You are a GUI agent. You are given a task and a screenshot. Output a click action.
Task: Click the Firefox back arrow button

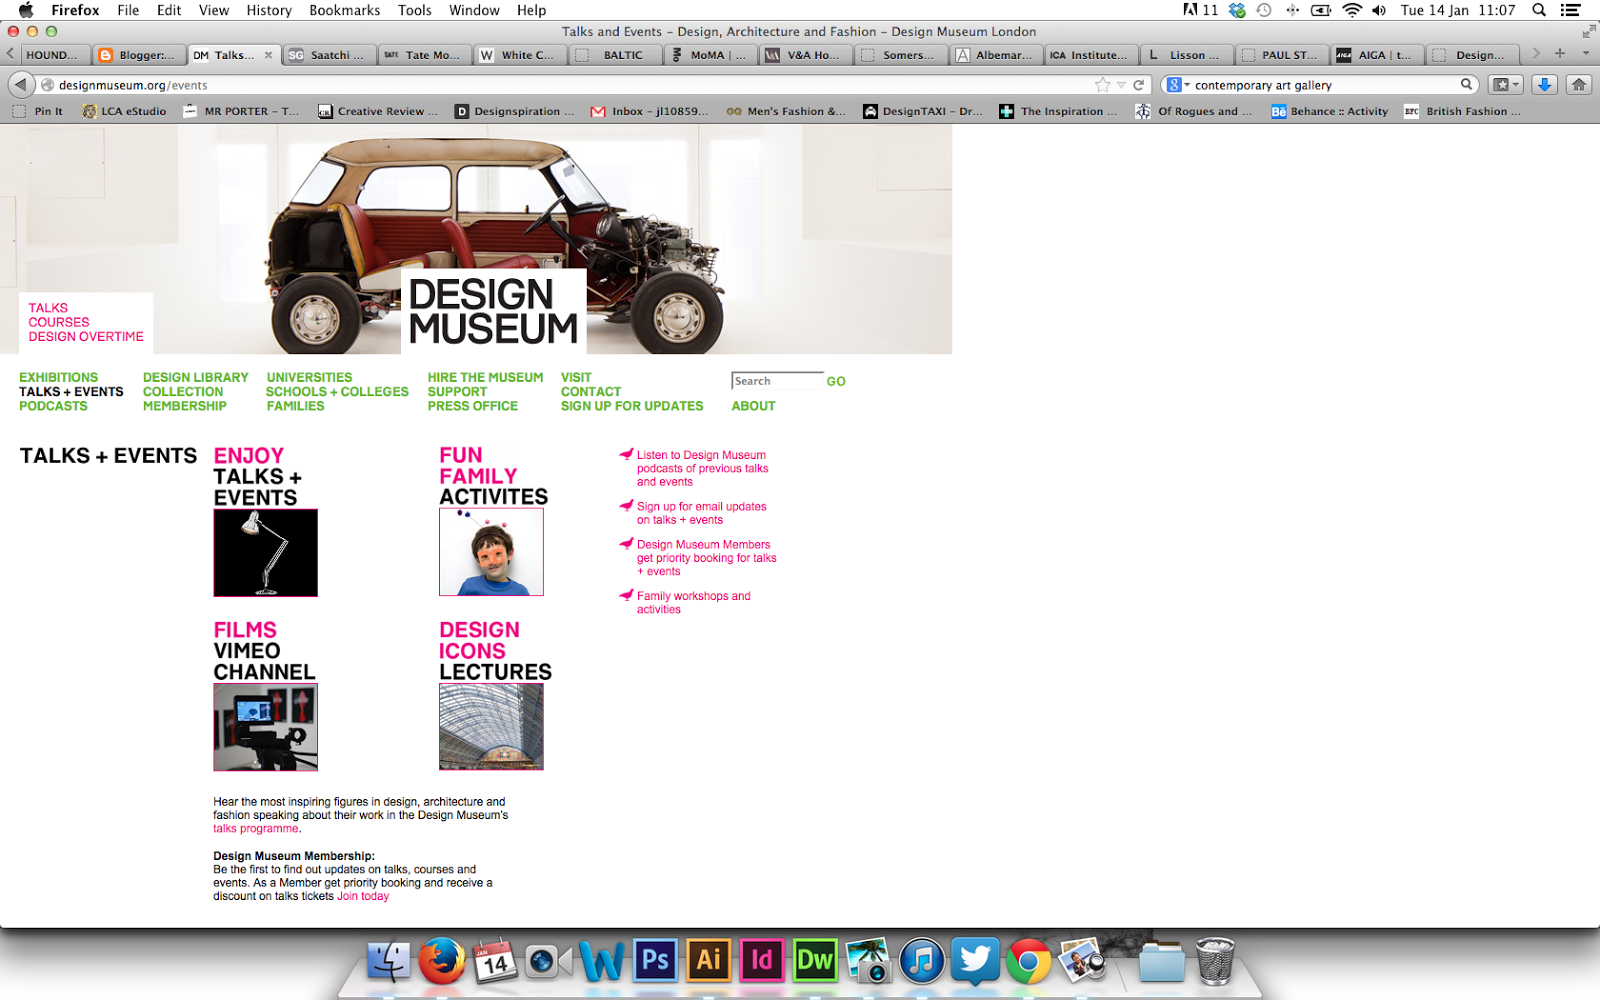[21, 85]
